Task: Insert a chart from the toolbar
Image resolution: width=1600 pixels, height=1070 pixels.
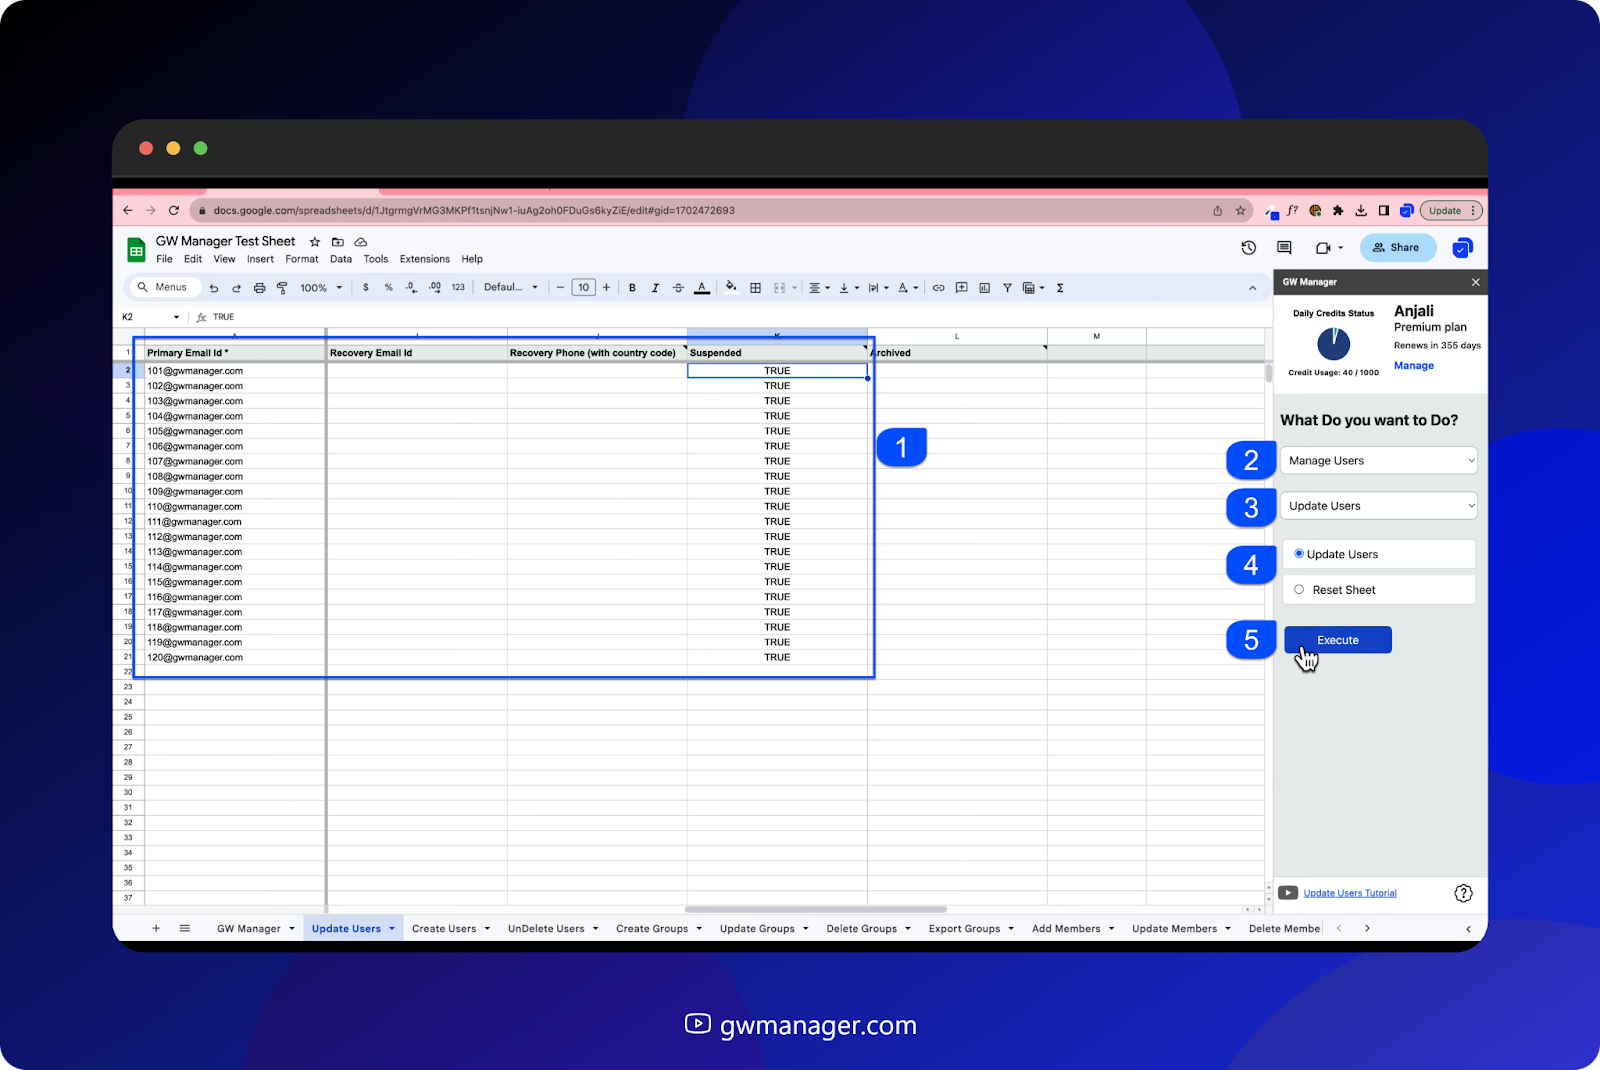Action: point(984,288)
